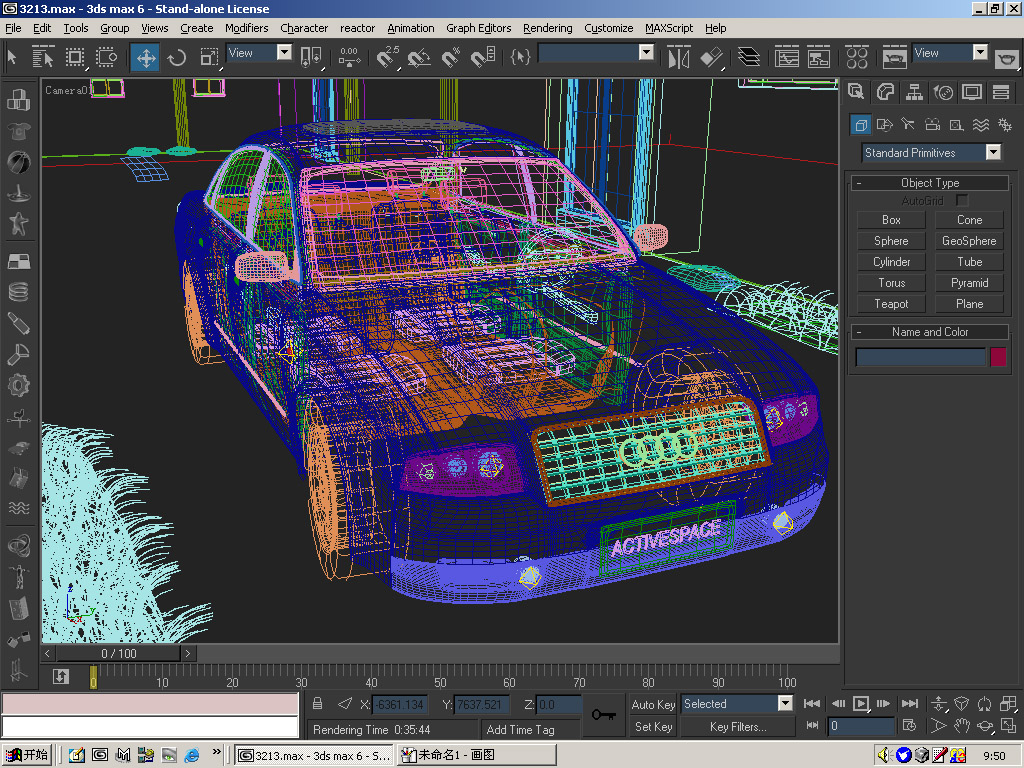Click the reactor Water waves icon
The height and width of the screenshot is (768, 1024).
[x=18, y=508]
